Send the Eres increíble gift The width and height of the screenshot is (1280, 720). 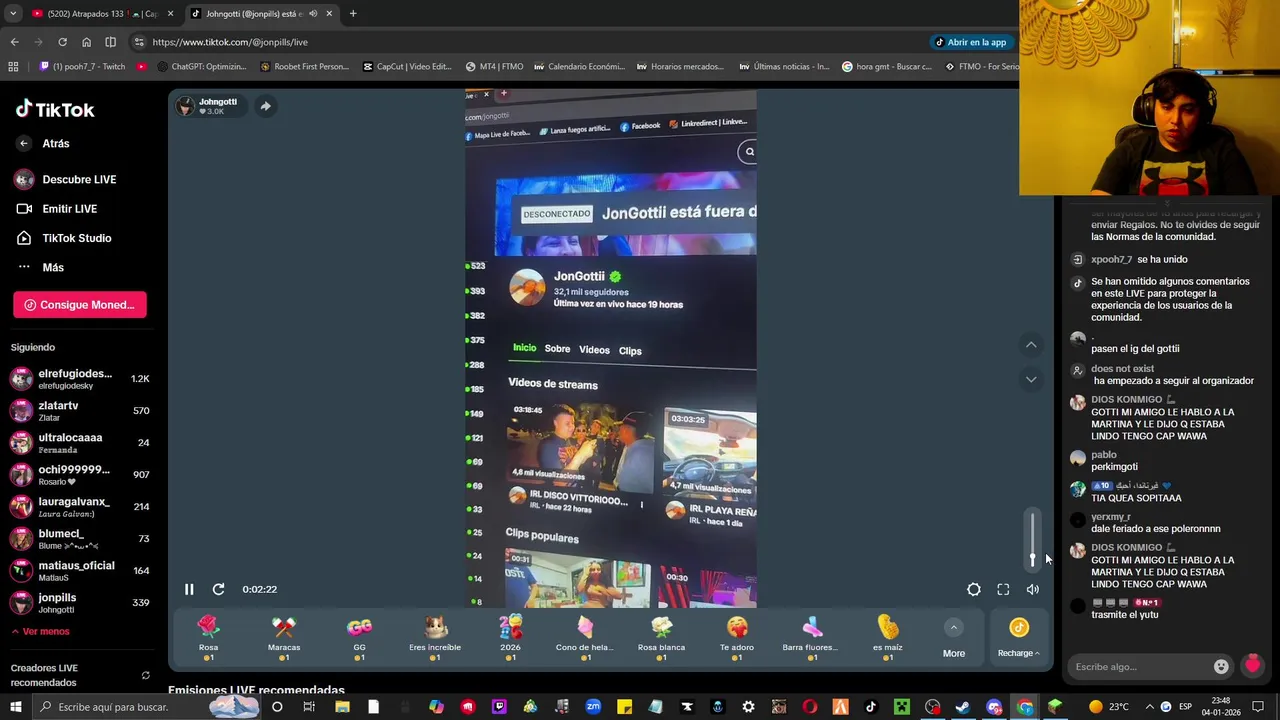[435, 637]
